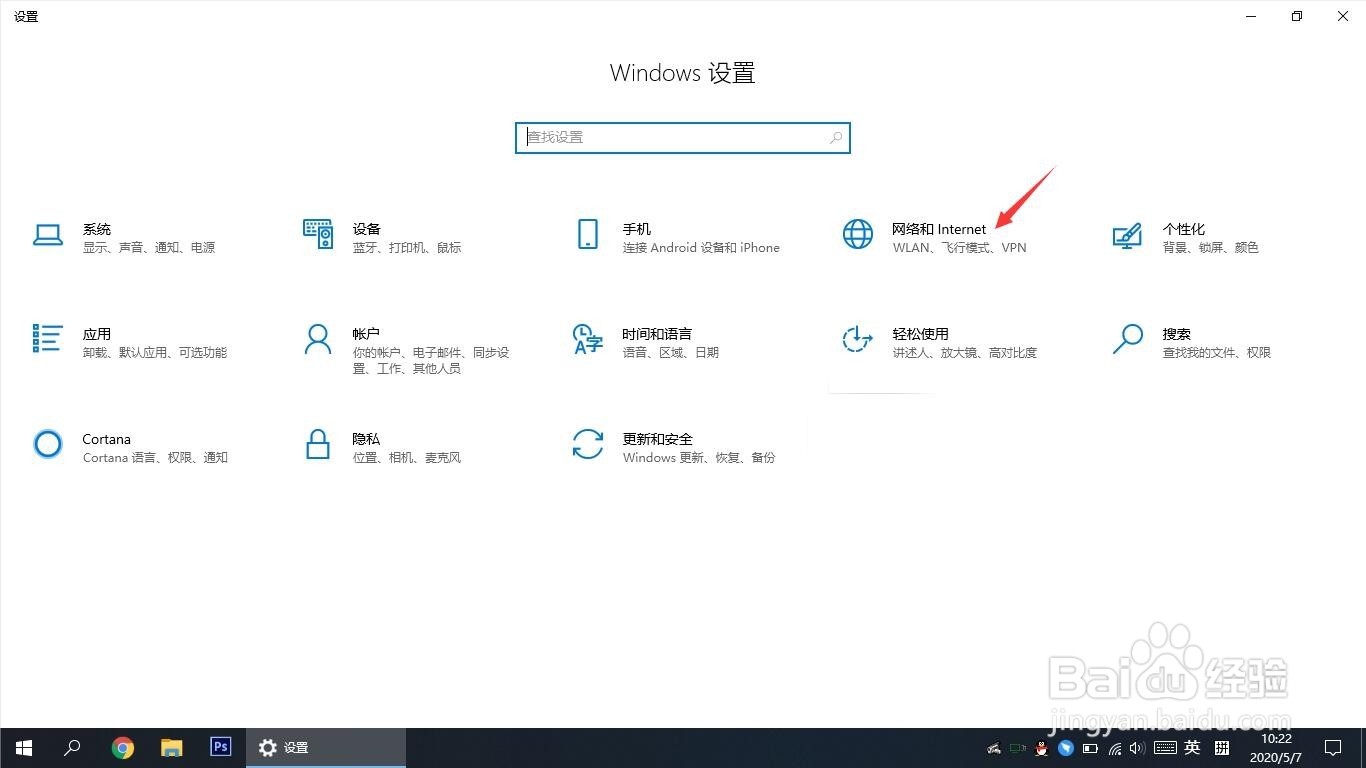Click the 轻松使用 title text
The image size is (1366, 768).
pos(921,334)
